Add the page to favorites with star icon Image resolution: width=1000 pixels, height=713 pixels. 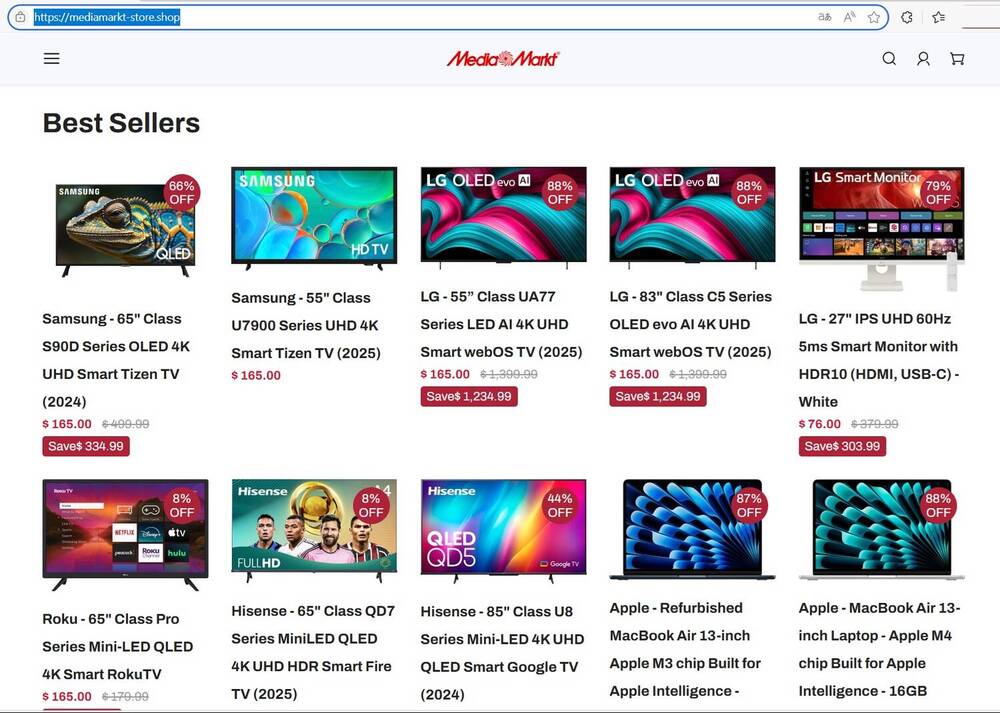pos(871,17)
